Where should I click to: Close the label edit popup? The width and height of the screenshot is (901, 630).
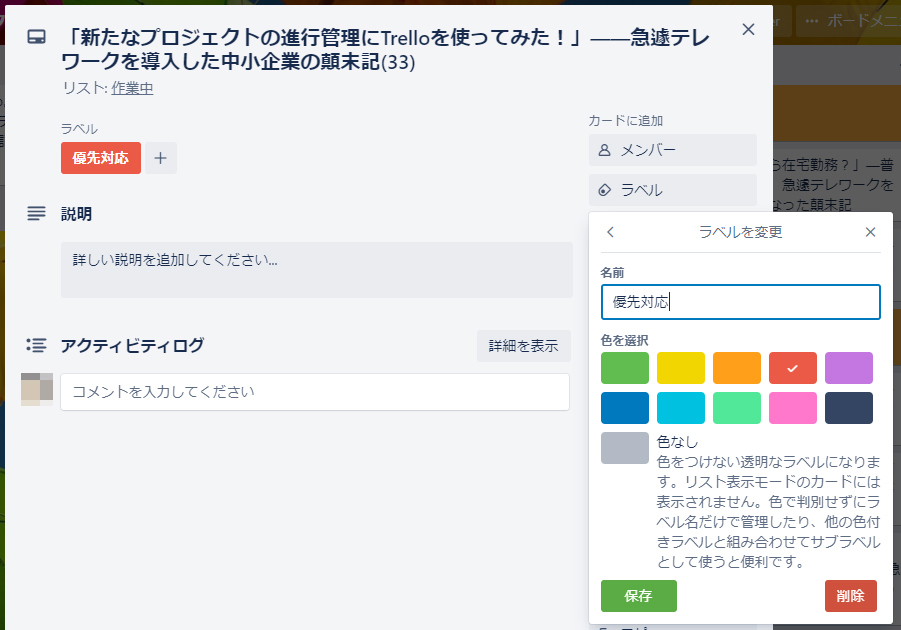click(870, 232)
